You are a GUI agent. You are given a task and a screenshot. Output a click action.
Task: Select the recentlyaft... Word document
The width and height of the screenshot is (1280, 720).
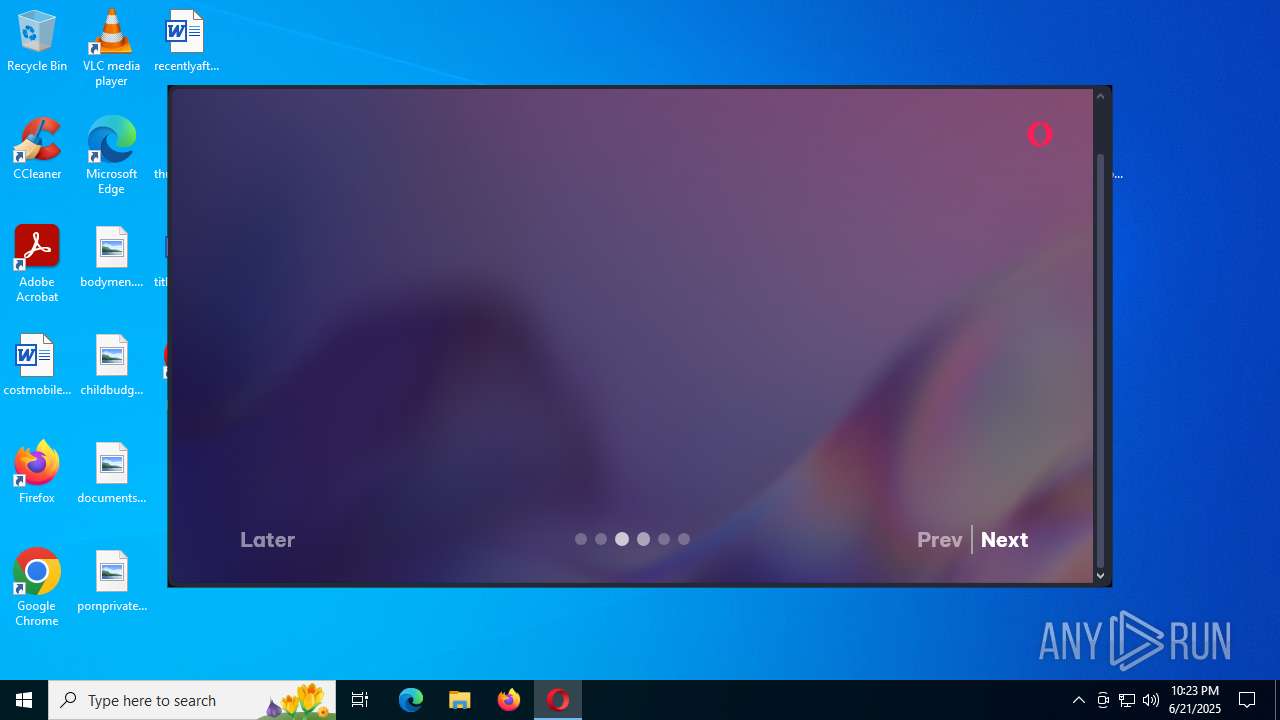[x=185, y=42]
